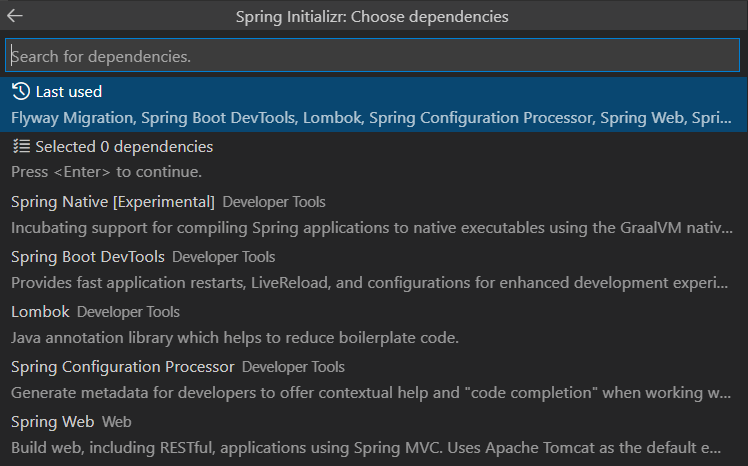Image resolution: width=748 pixels, height=466 pixels.
Task: Choose the Spring Native [Experimental] dependency
Action: pos(113,202)
